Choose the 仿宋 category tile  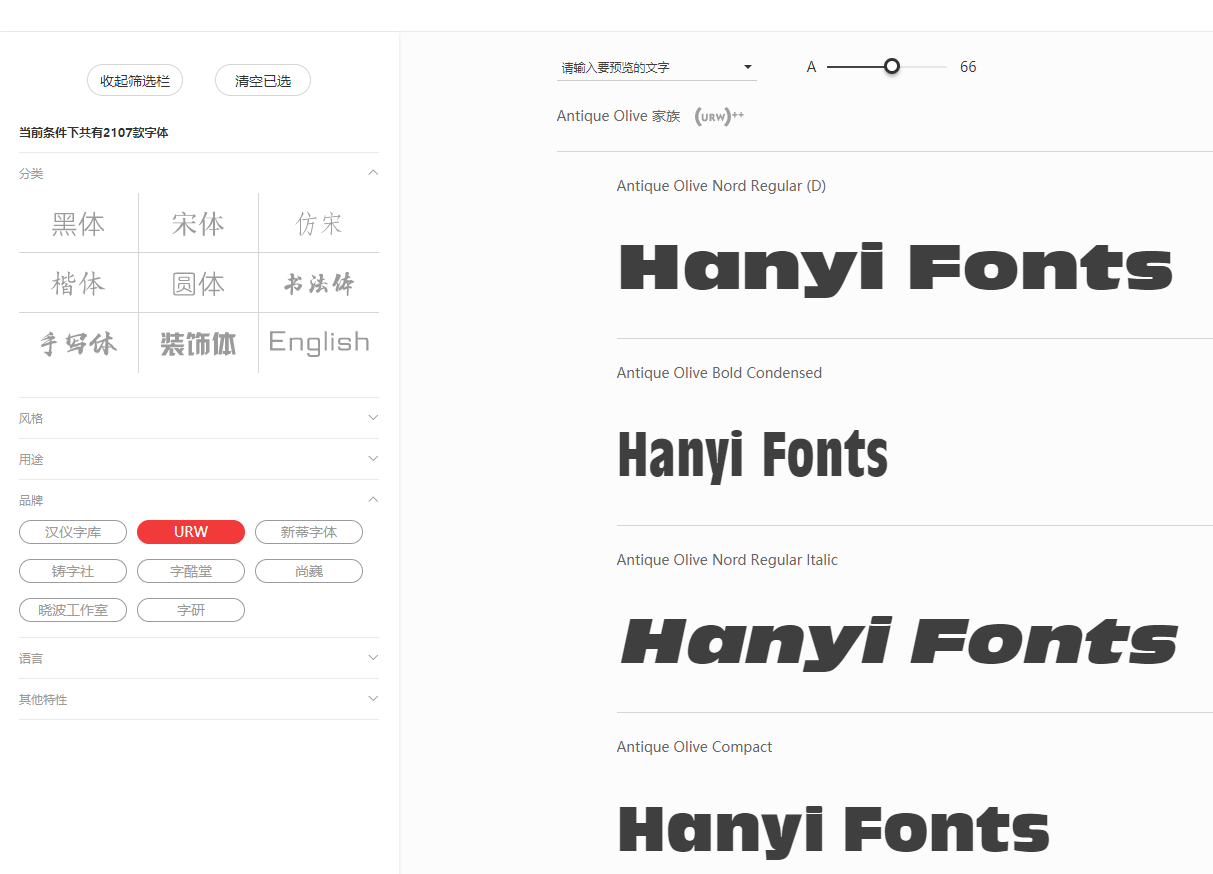[319, 223]
